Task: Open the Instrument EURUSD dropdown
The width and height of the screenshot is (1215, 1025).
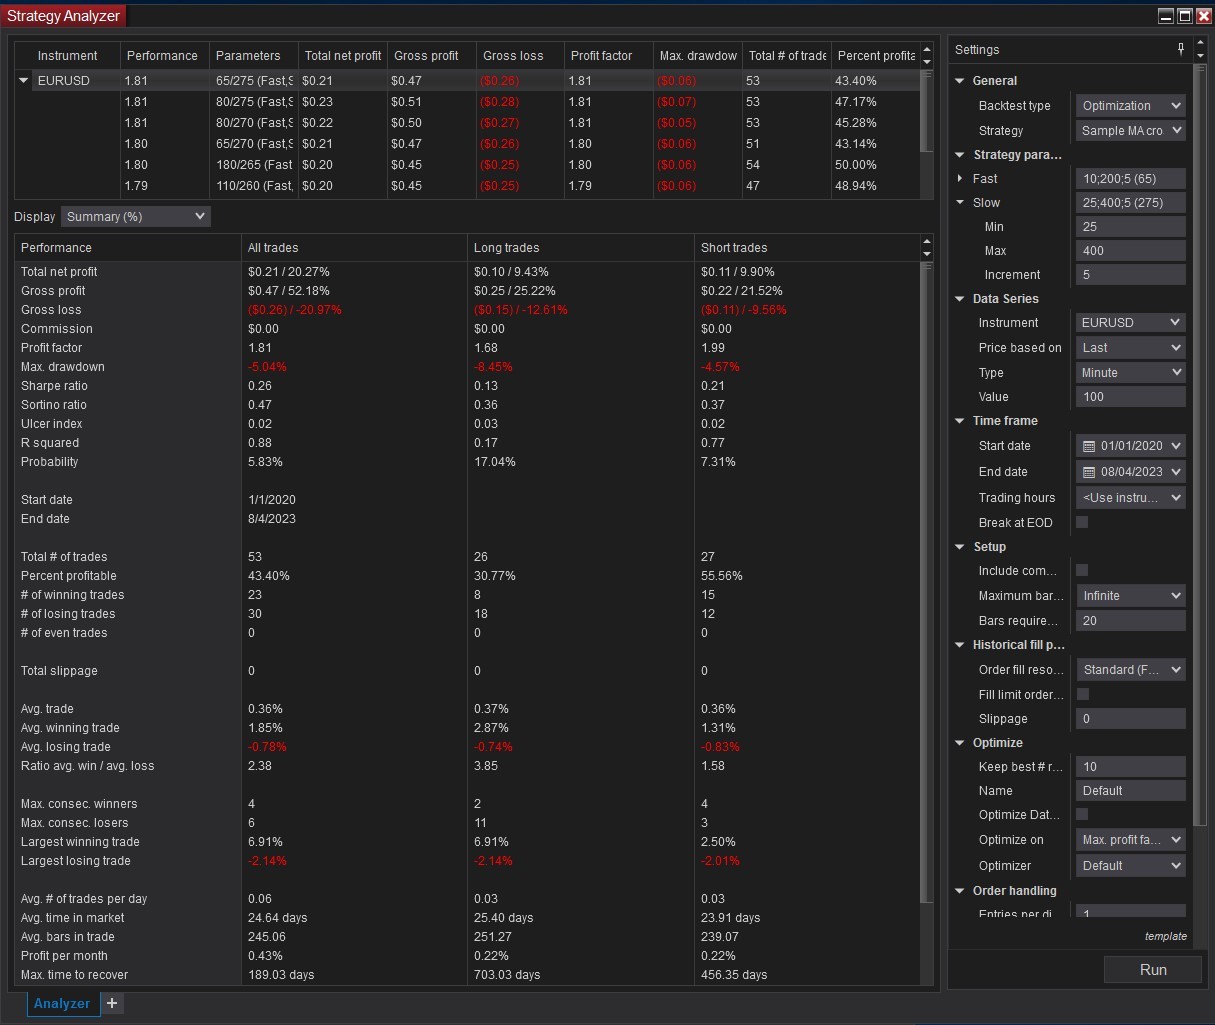Action: click(x=1131, y=323)
